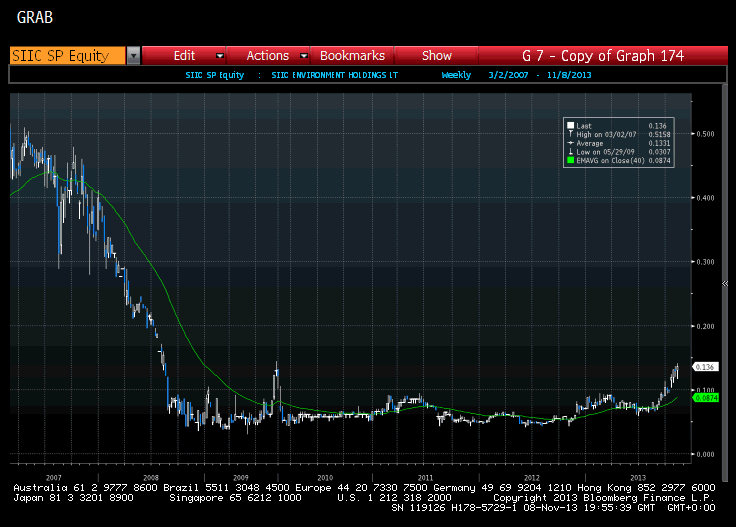
Task: Click the GRAB window title
Action: (x=35, y=17)
